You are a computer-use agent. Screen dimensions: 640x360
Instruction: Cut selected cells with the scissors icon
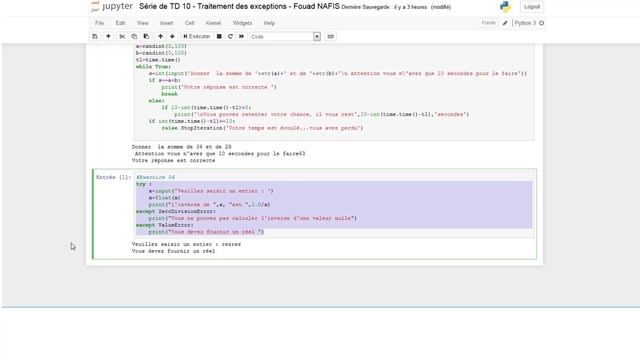(122, 36)
